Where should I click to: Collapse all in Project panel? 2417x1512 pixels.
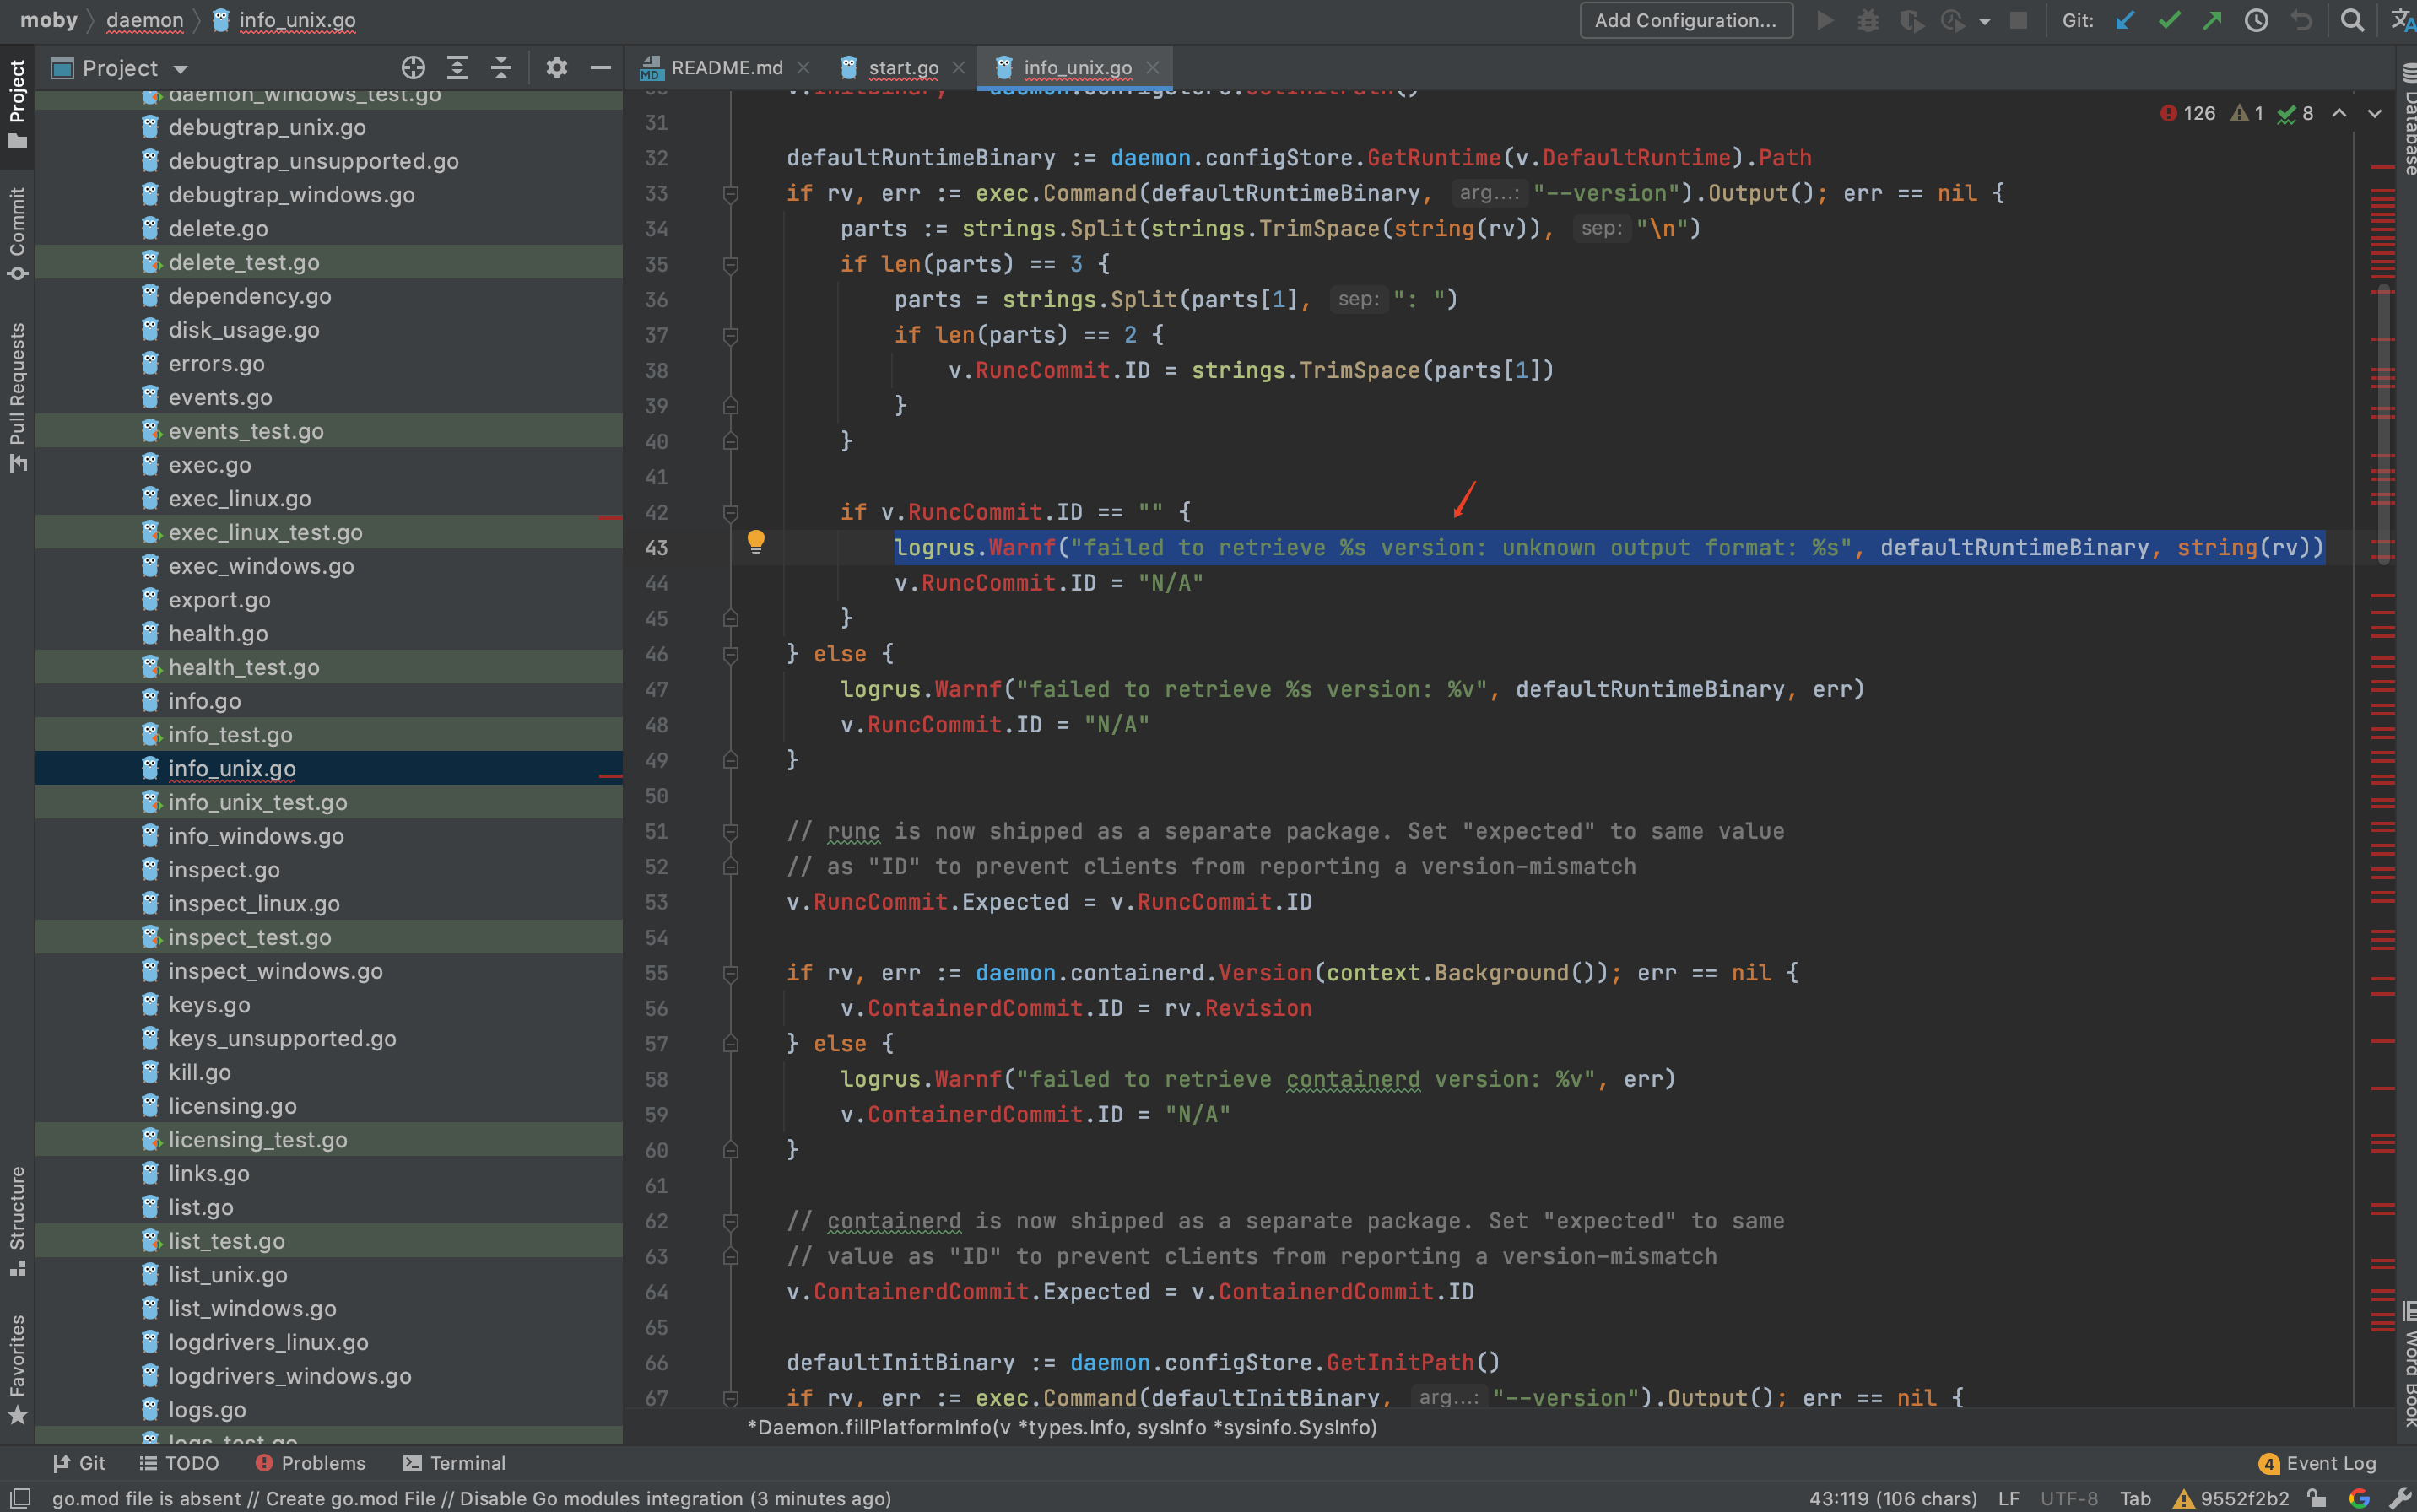coord(501,68)
